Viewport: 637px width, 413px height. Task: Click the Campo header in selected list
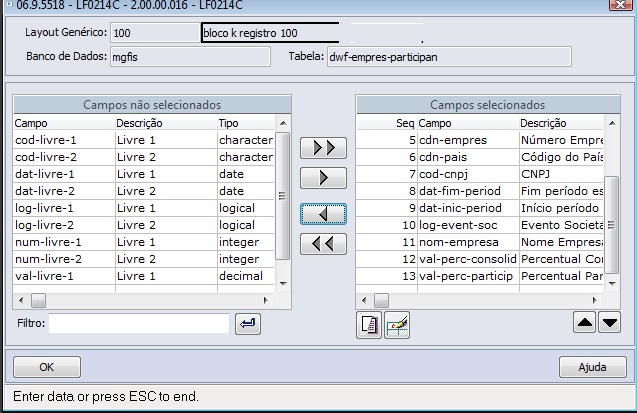pos(468,123)
